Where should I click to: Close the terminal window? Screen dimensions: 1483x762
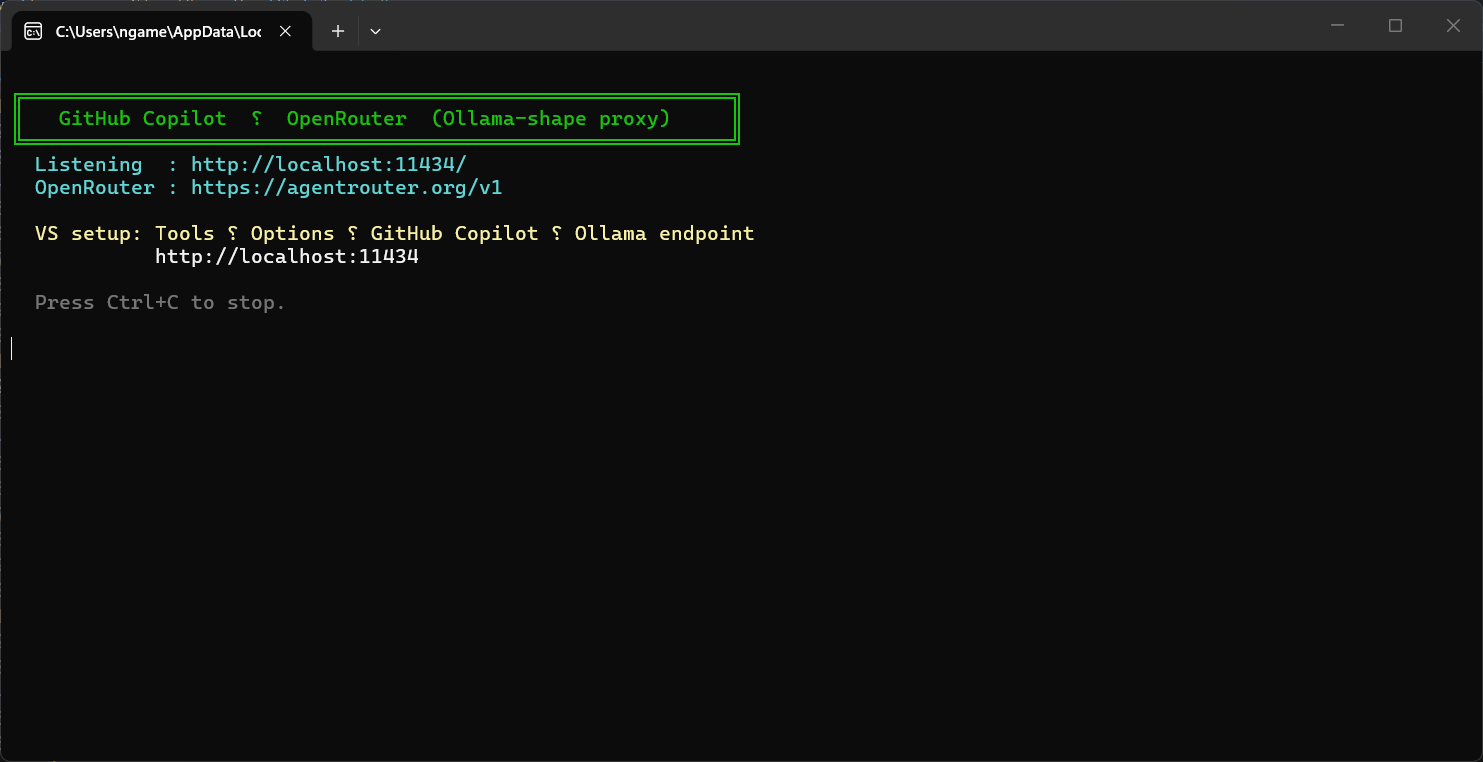point(1453,26)
